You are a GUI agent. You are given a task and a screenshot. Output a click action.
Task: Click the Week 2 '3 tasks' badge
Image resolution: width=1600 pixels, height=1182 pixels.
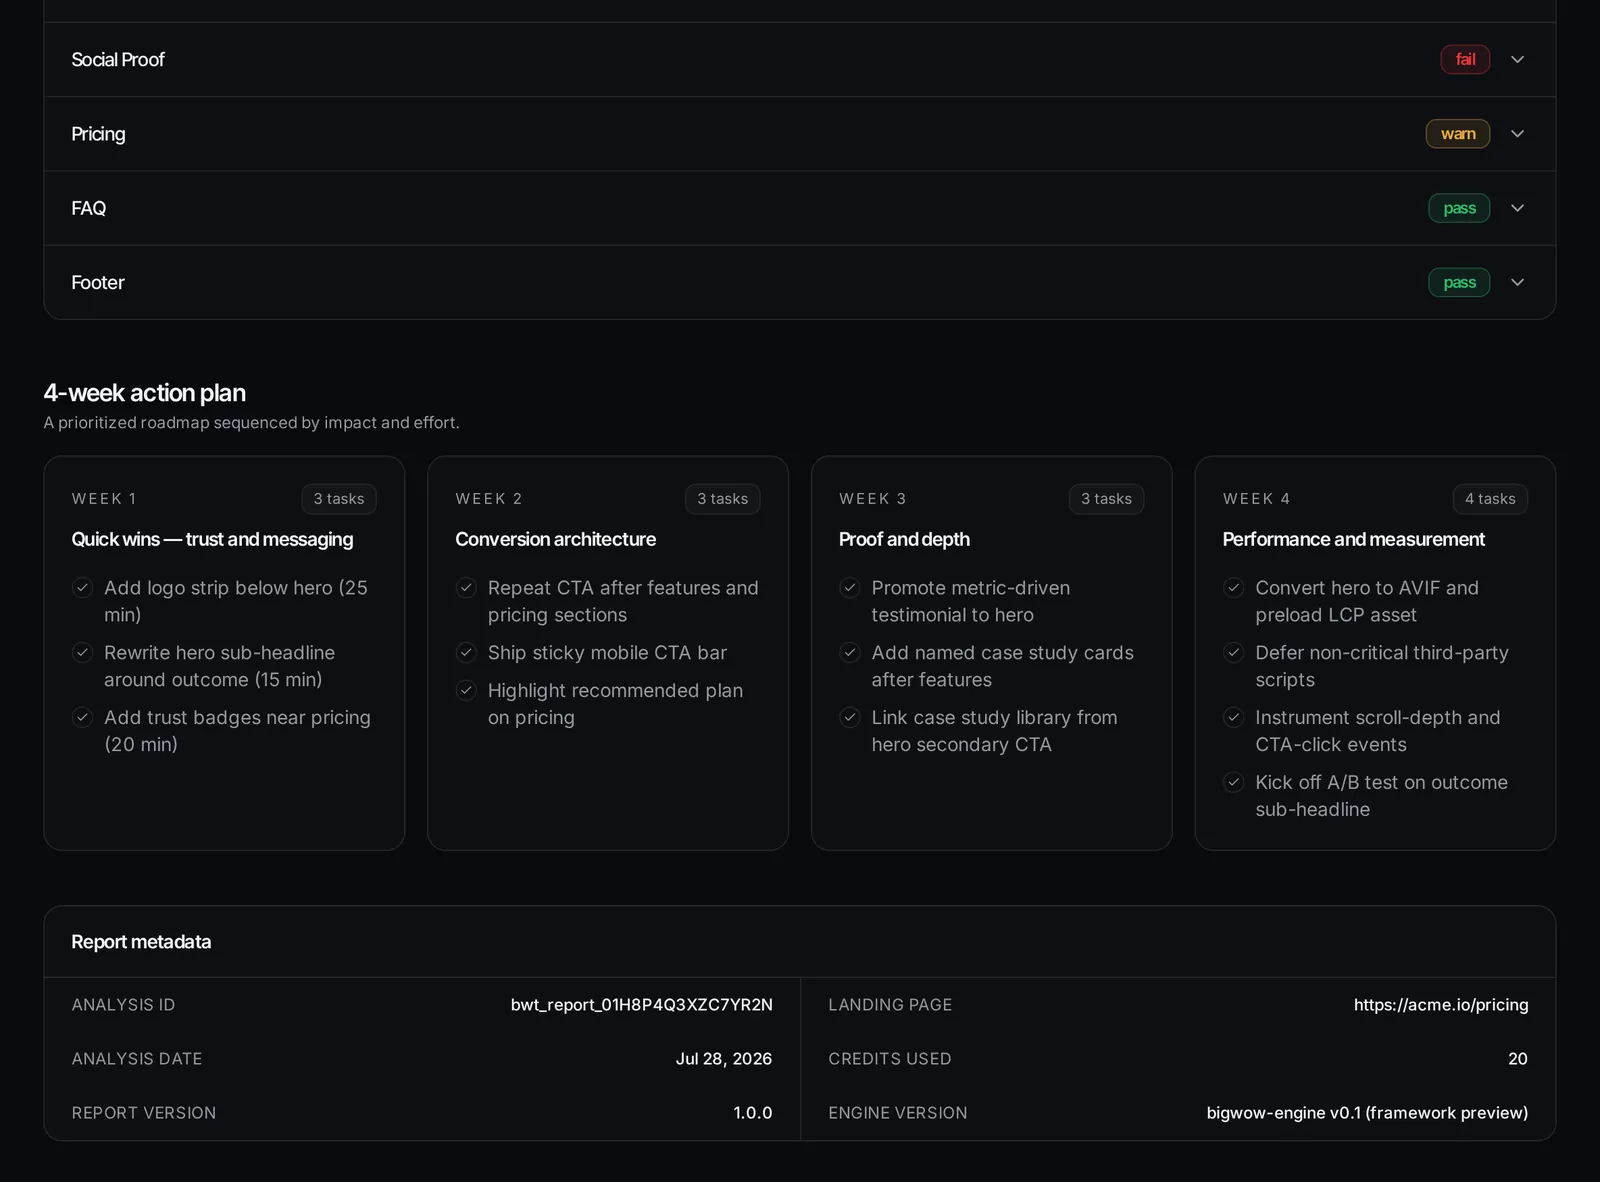722,499
